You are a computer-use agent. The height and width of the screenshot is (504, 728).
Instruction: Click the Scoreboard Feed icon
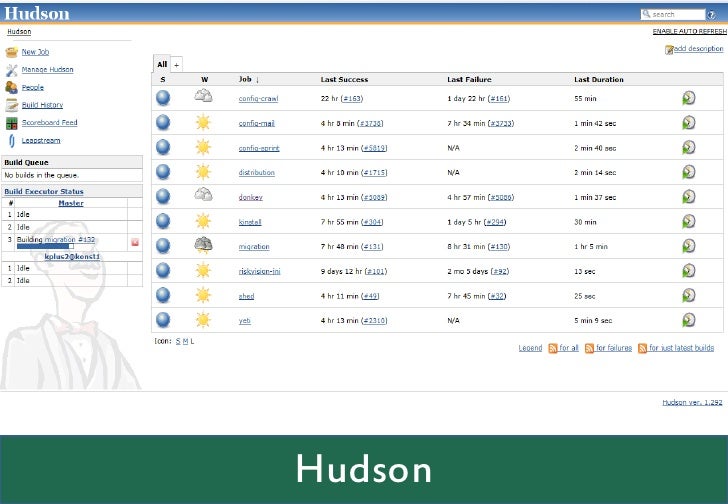click(x=12, y=123)
